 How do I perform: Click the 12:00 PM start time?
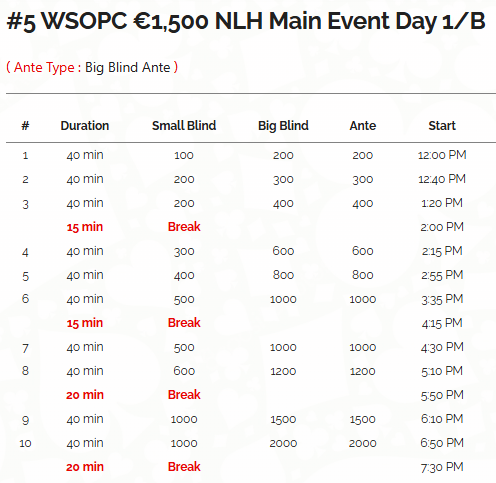pyautogui.click(x=442, y=155)
